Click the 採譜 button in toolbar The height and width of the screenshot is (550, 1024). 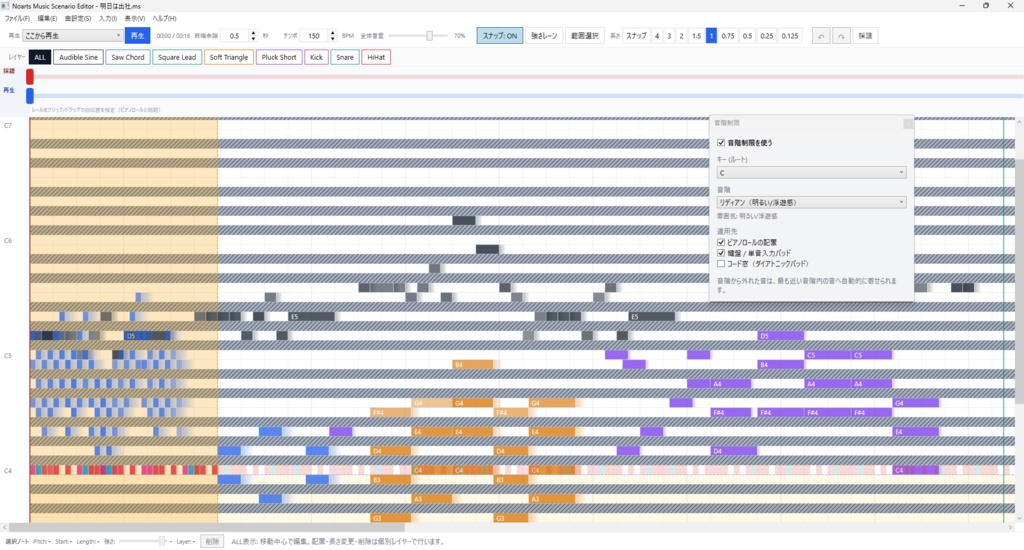point(865,36)
